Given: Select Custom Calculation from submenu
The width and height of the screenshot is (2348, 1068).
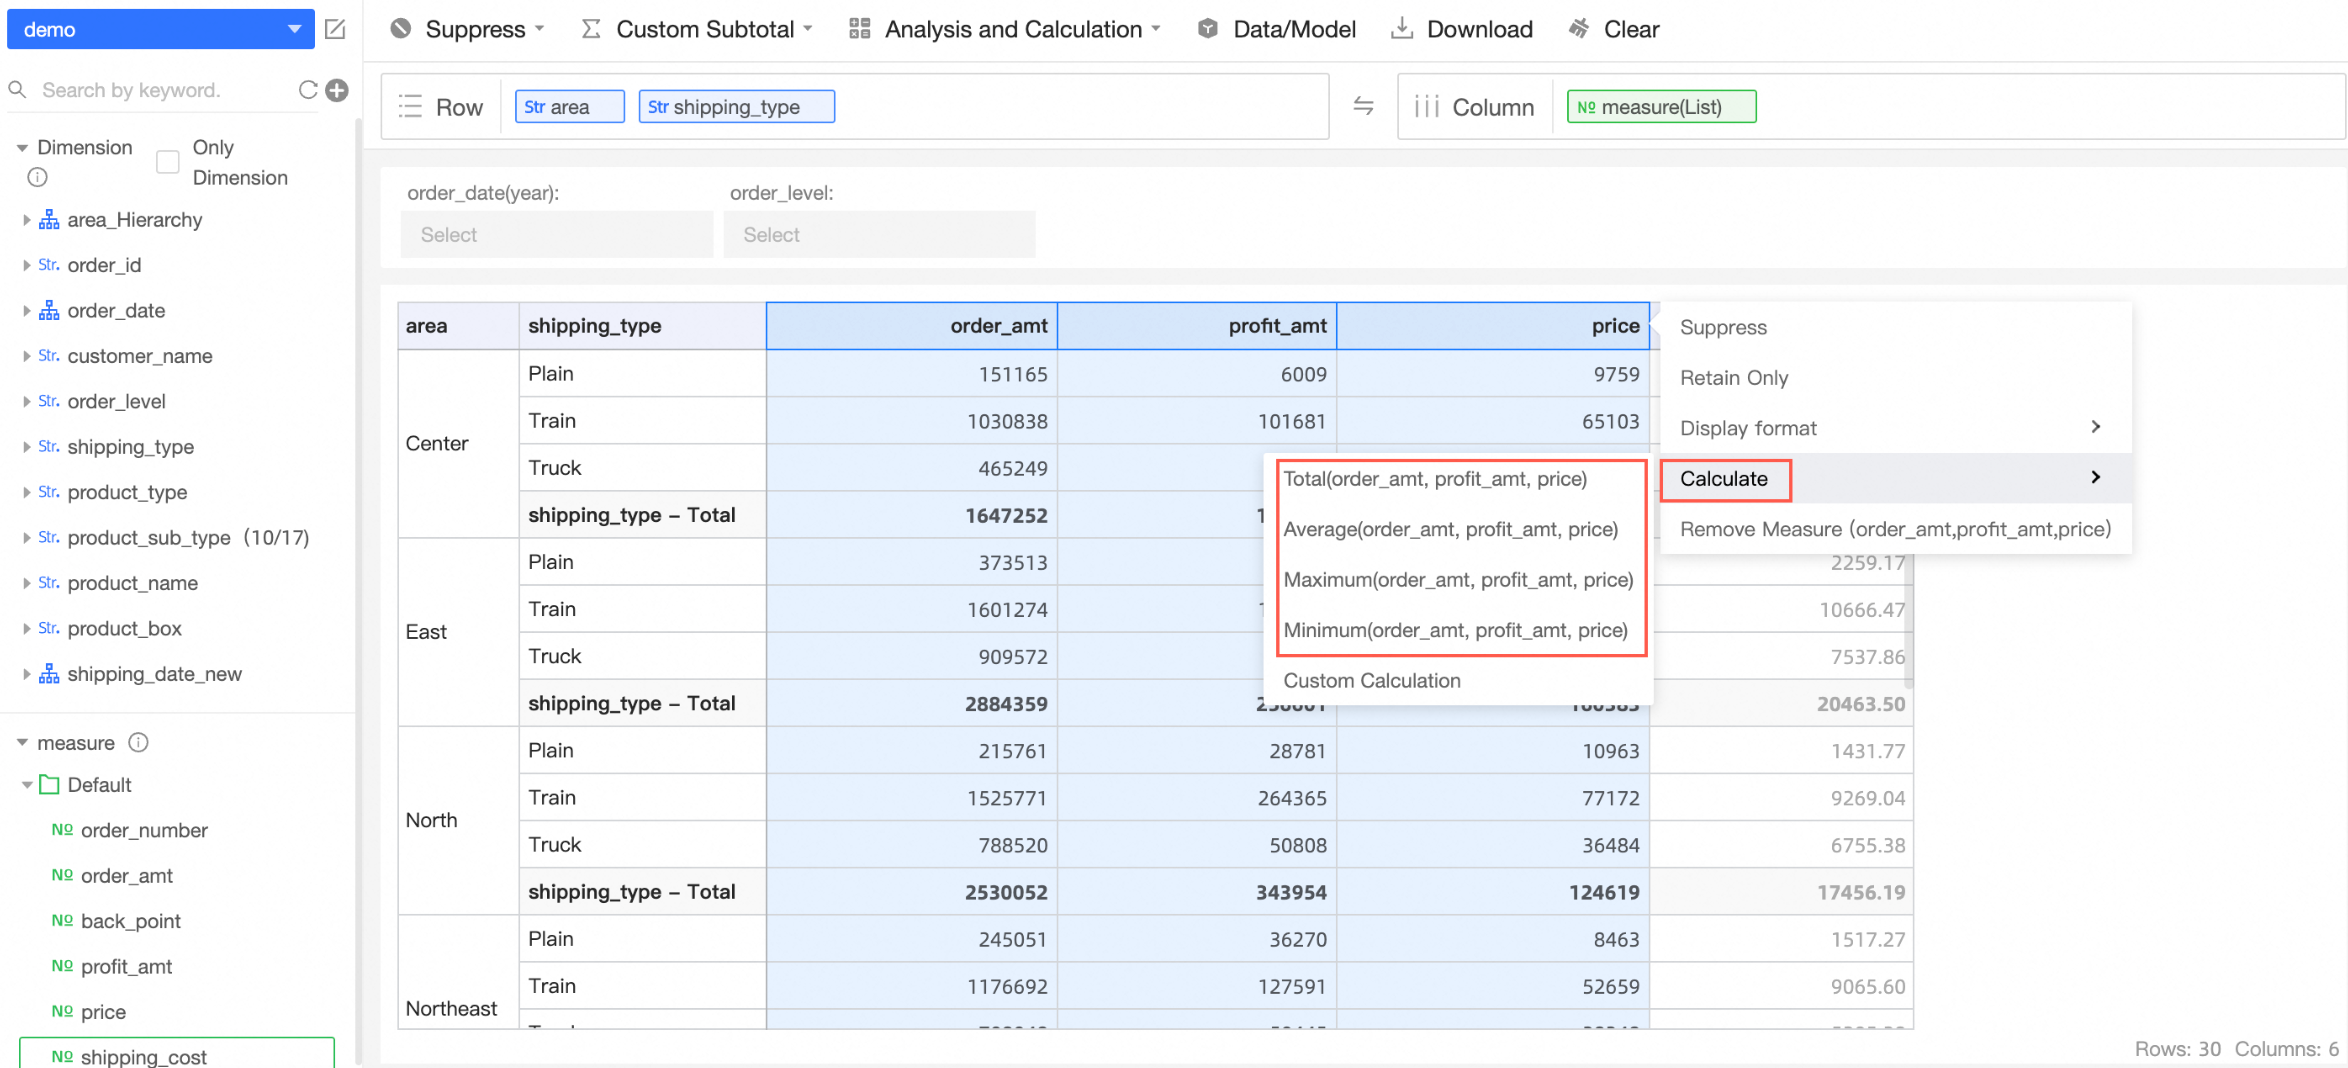Looking at the screenshot, I should click(x=1371, y=680).
